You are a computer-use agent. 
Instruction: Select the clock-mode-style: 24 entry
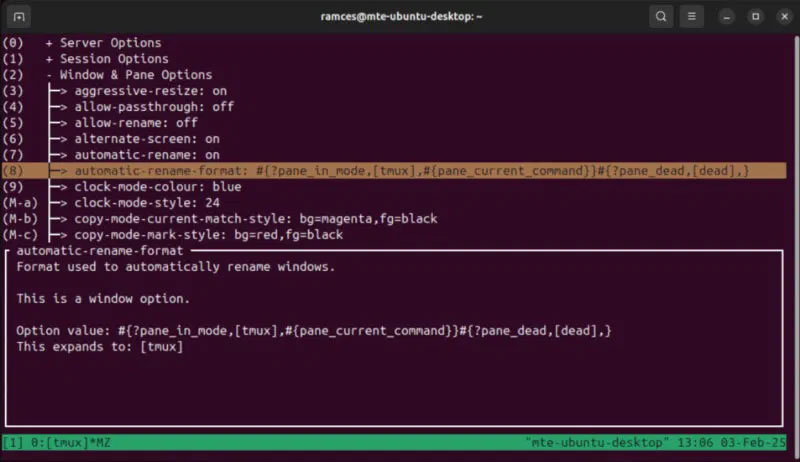click(x=147, y=203)
